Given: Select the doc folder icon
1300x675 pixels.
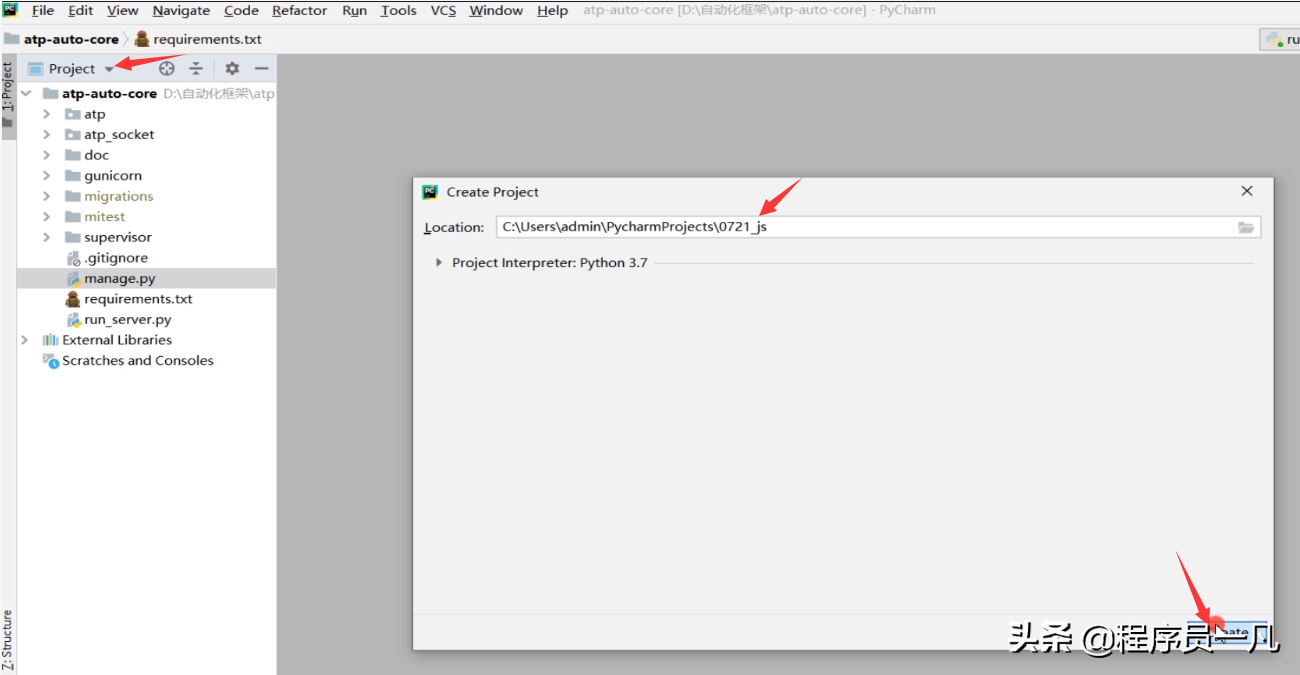Looking at the screenshot, I should tap(72, 155).
